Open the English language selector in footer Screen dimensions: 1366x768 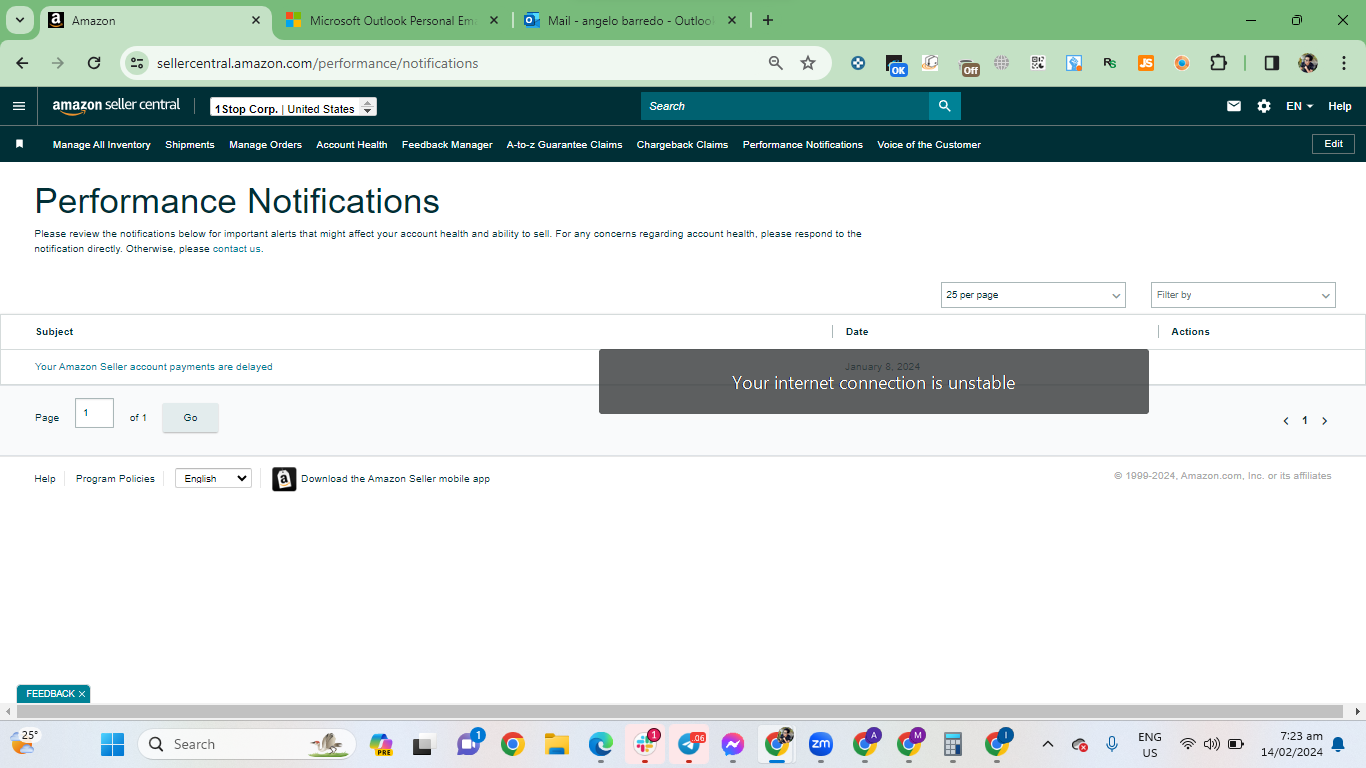pyautogui.click(x=213, y=479)
